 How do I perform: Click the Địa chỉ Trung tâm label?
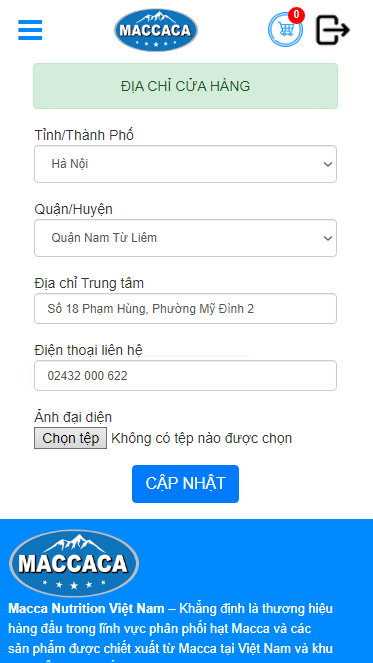89,283
